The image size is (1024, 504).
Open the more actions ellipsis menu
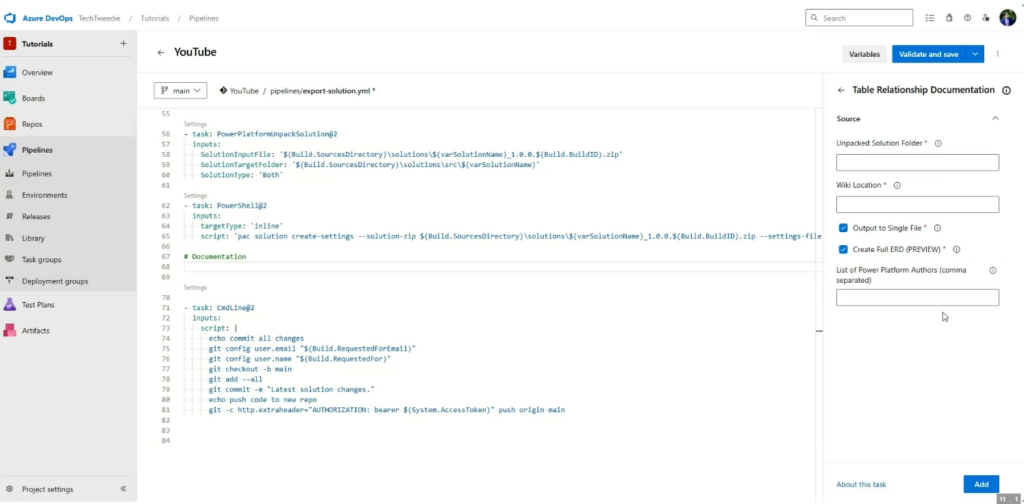click(997, 54)
